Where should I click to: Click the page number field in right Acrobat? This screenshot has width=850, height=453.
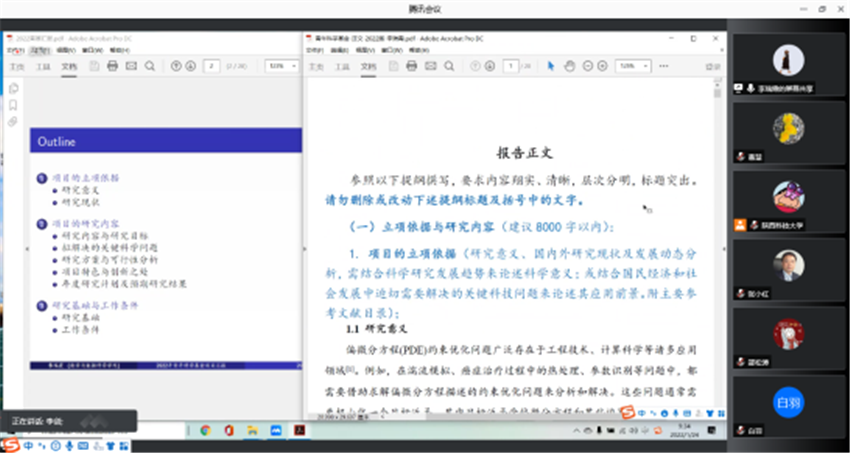tap(512, 66)
